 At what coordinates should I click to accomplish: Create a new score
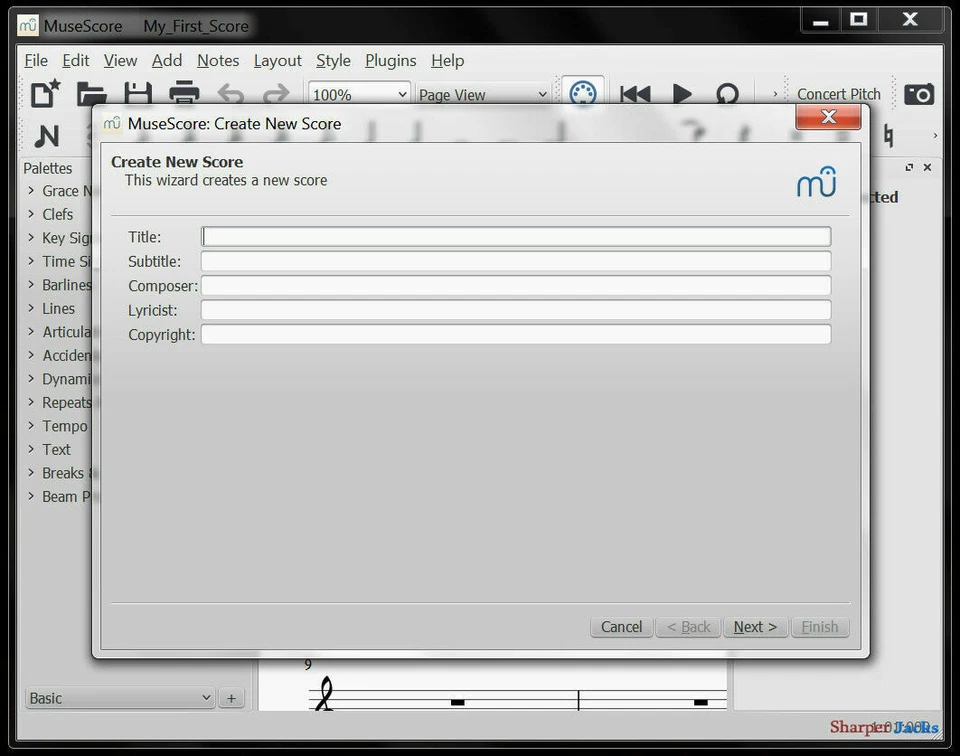[x=43, y=92]
